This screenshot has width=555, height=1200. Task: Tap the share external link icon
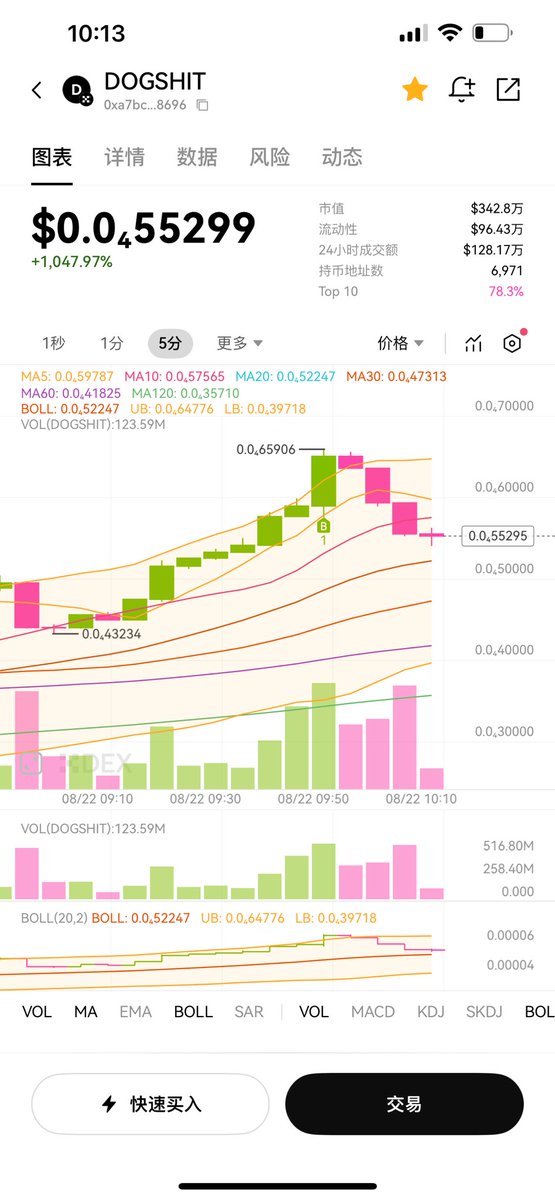[508, 89]
